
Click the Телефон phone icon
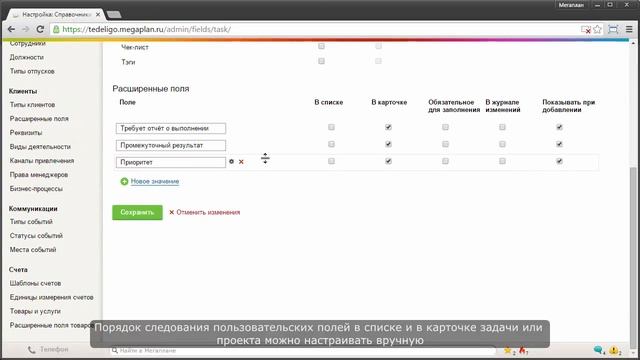pos(31,350)
